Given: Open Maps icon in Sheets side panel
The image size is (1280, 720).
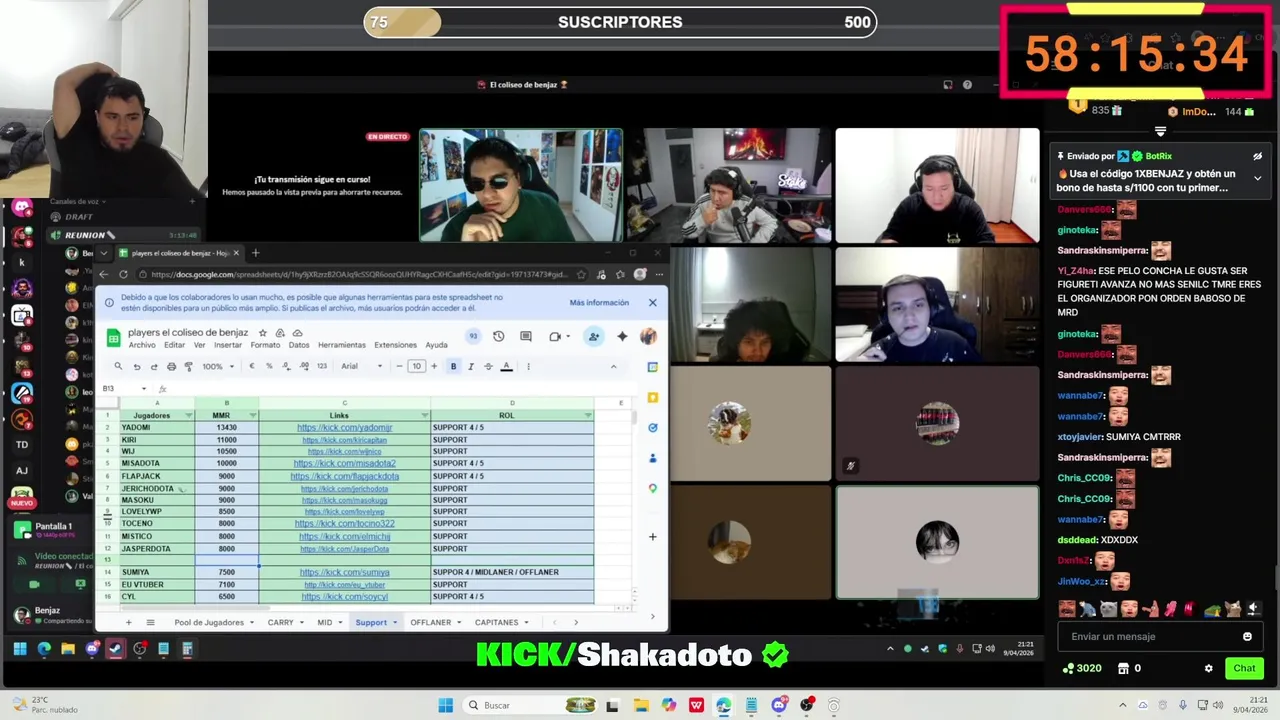Looking at the screenshot, I should [652, 488].
